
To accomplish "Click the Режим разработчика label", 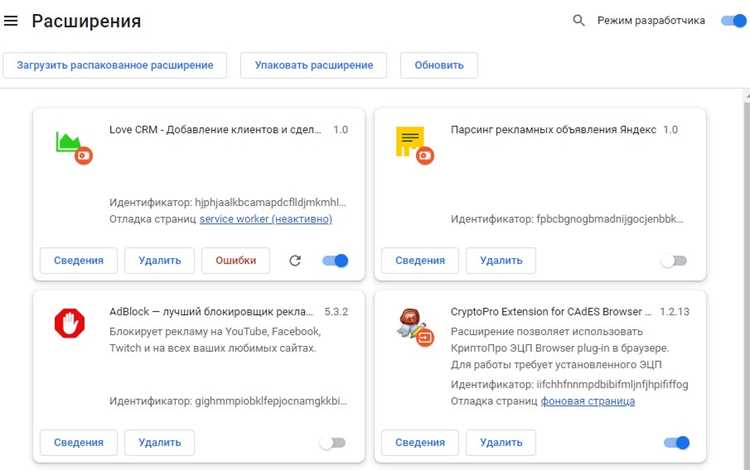I will point(651,21).
